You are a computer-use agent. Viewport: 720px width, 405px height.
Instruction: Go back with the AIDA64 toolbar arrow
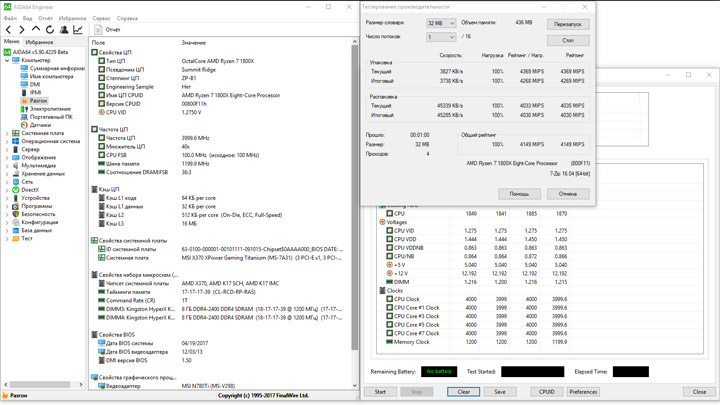(x=8, y=30)
